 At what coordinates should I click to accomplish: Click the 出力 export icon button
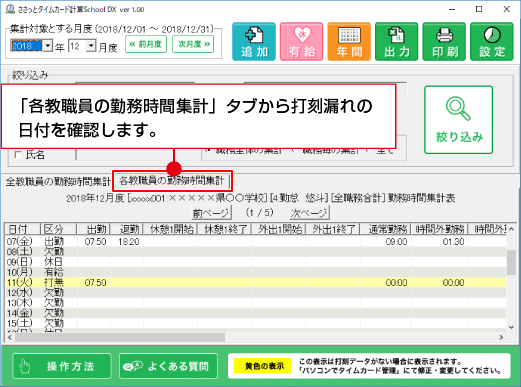tap(397, 42)
